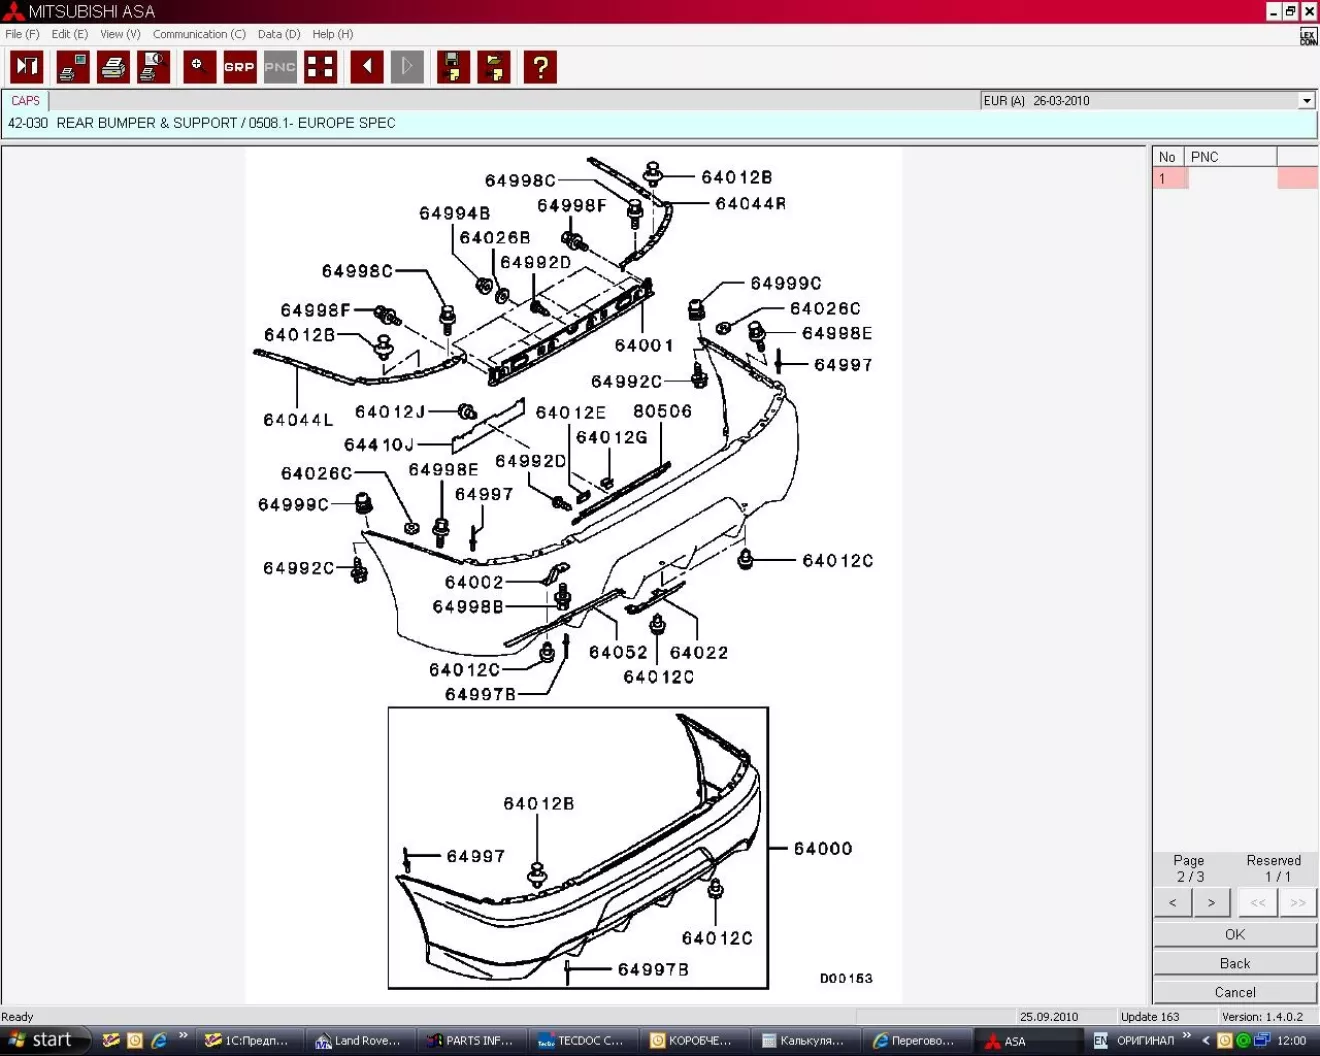
Task: Open print preview from toolbar
Action: point(153,67)
